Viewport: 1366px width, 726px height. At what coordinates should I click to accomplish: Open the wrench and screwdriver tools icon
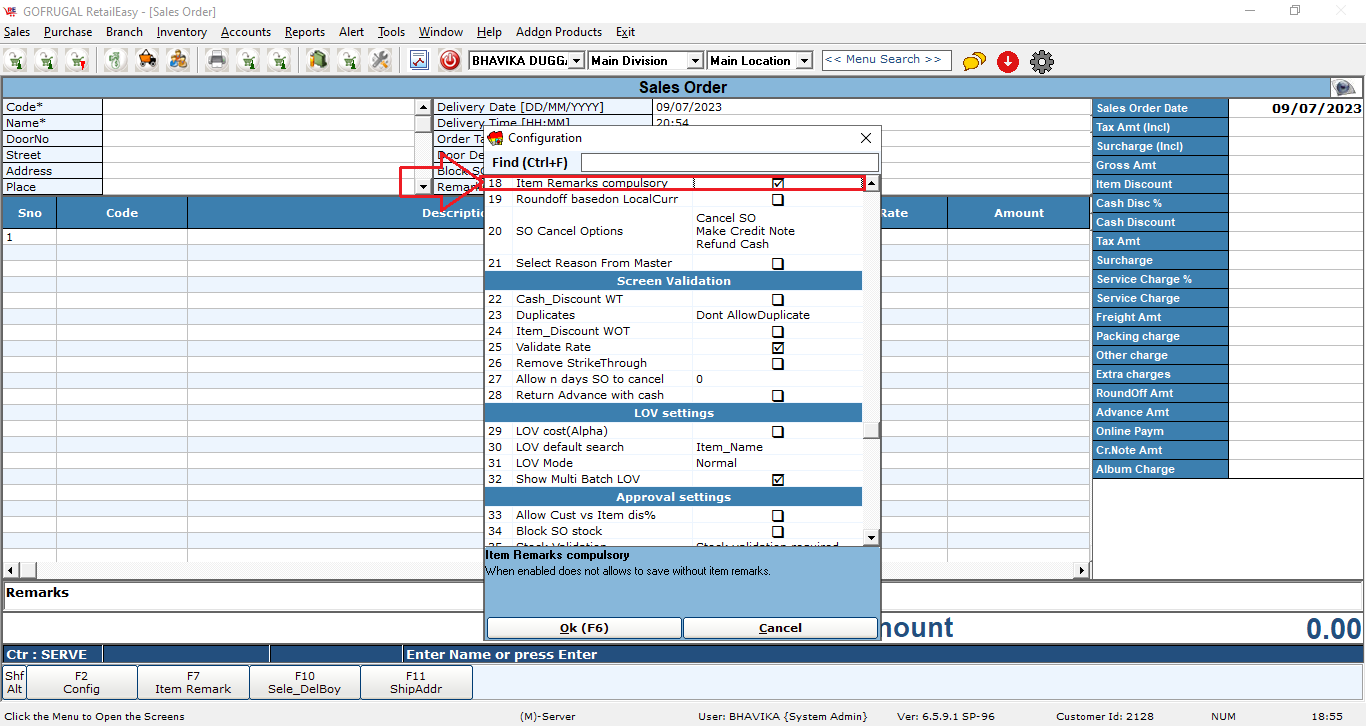coord(379,61)
